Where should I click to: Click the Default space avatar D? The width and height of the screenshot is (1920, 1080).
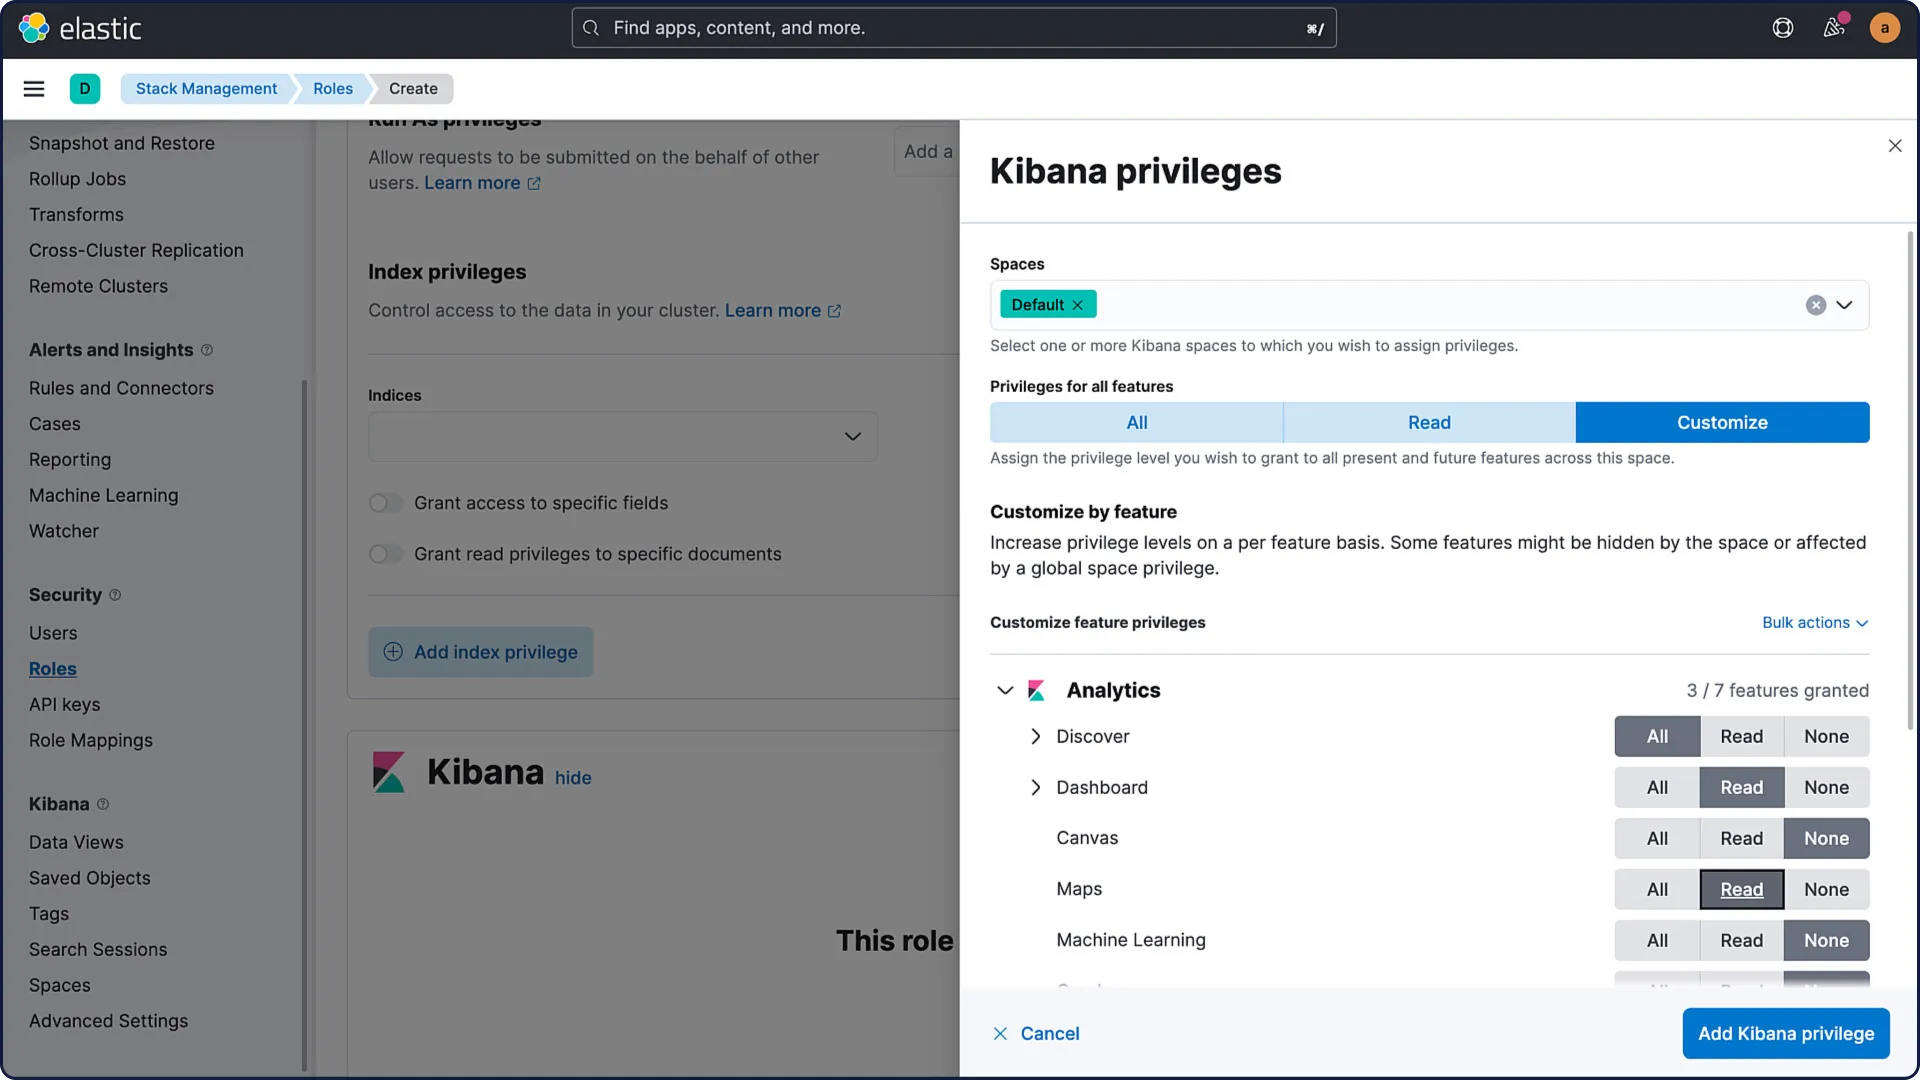[85, 89]
